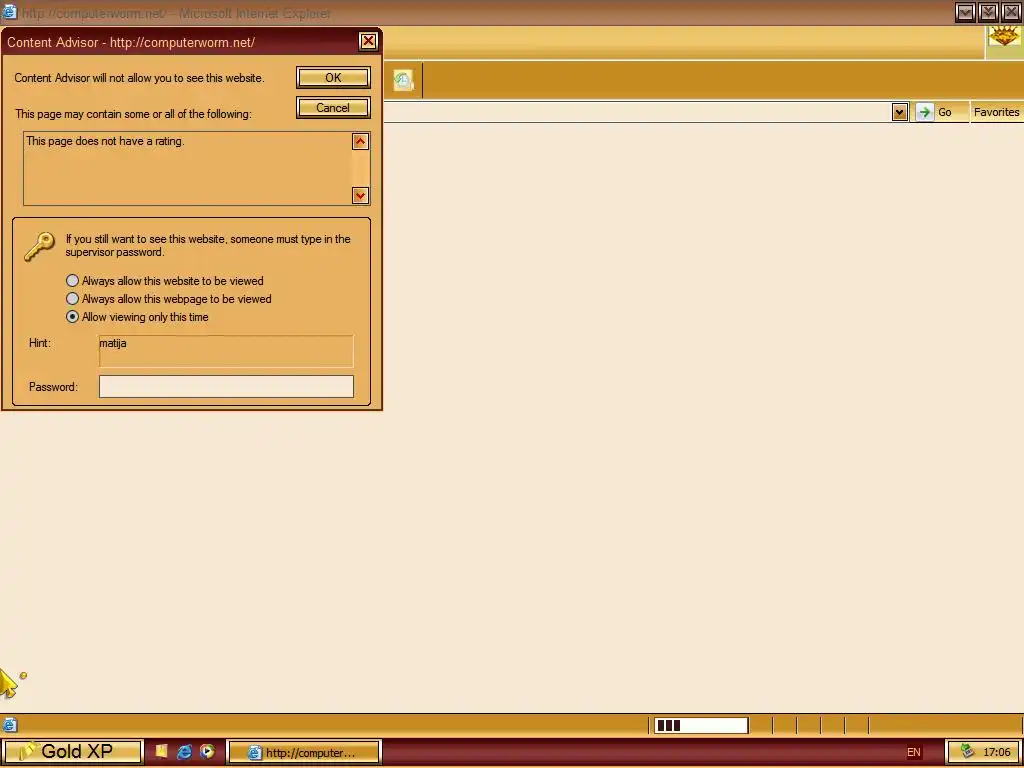Click the 17:06 clock in the system tray
This screenshot has height=768, width=1024.
tap(996, 752)
